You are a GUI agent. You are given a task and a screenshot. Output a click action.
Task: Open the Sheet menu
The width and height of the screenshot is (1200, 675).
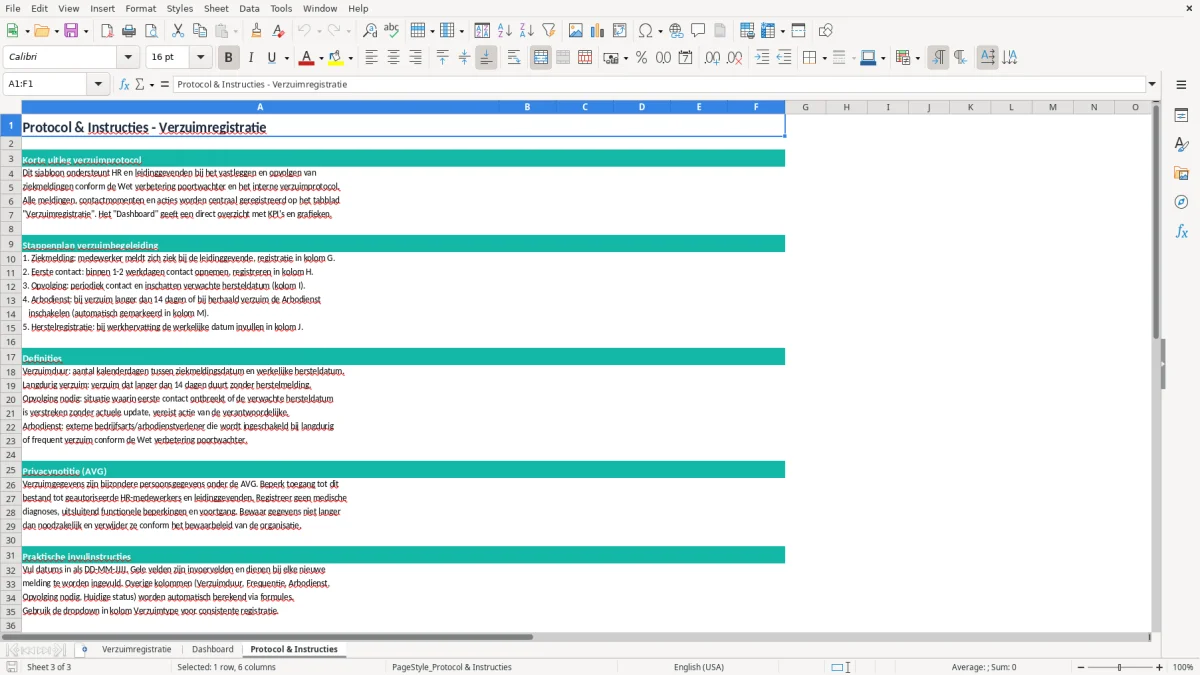[x=216, y=8]
